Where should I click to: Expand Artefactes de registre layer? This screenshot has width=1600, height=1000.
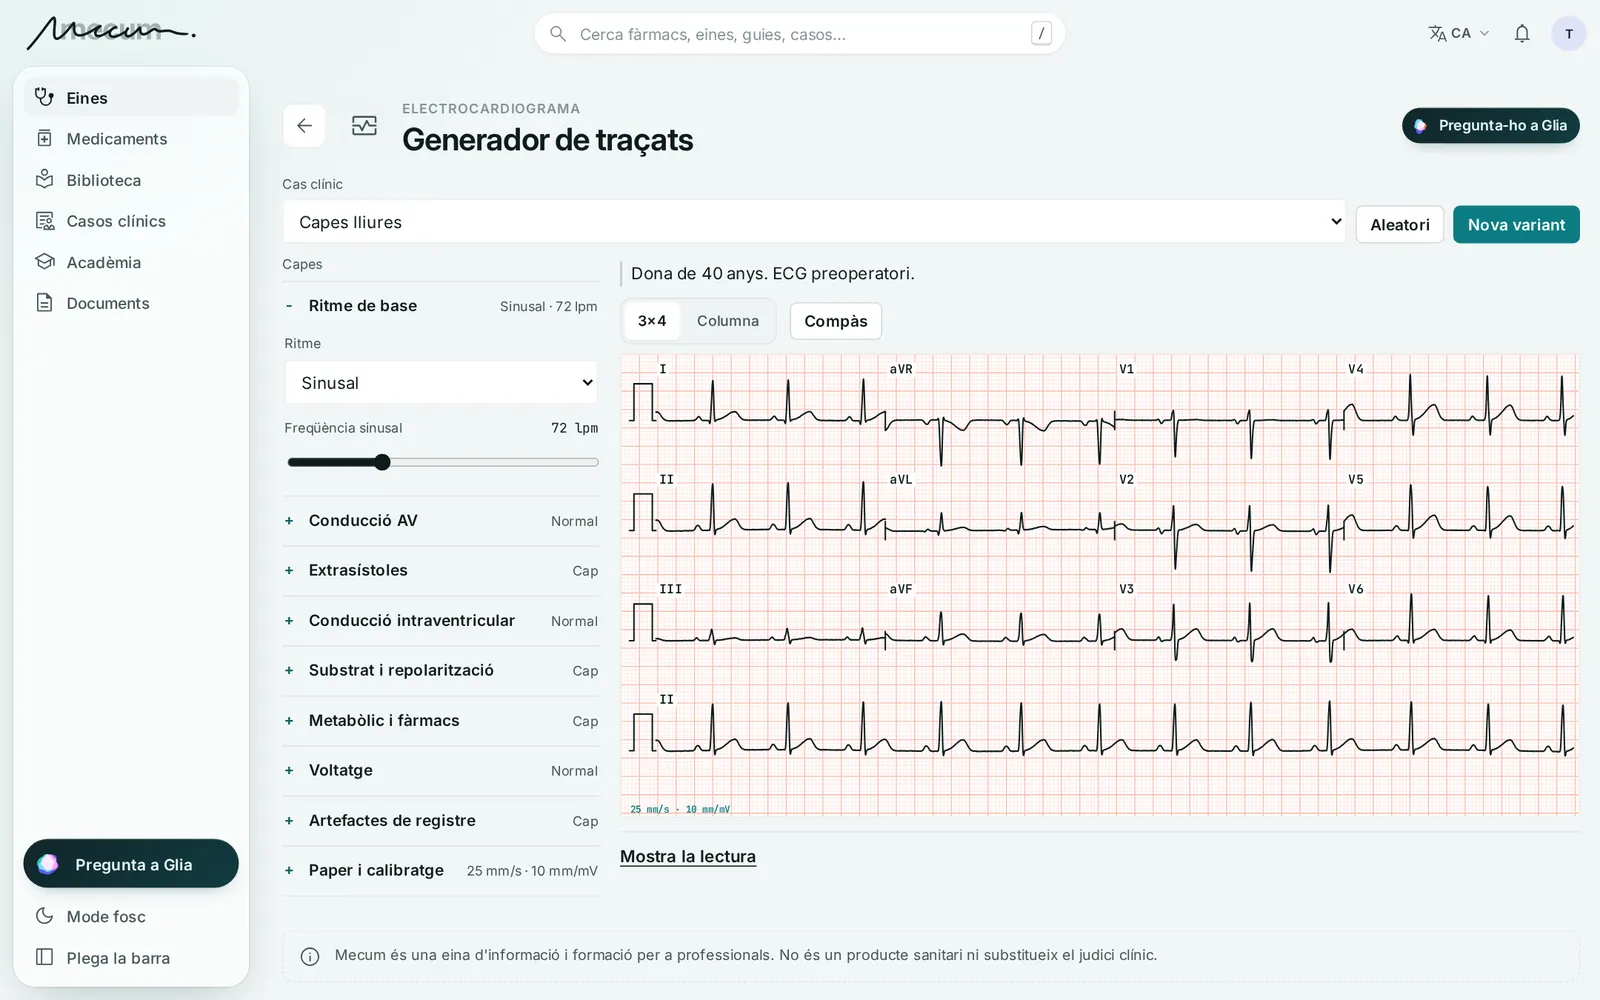click(x=441, y=821)
